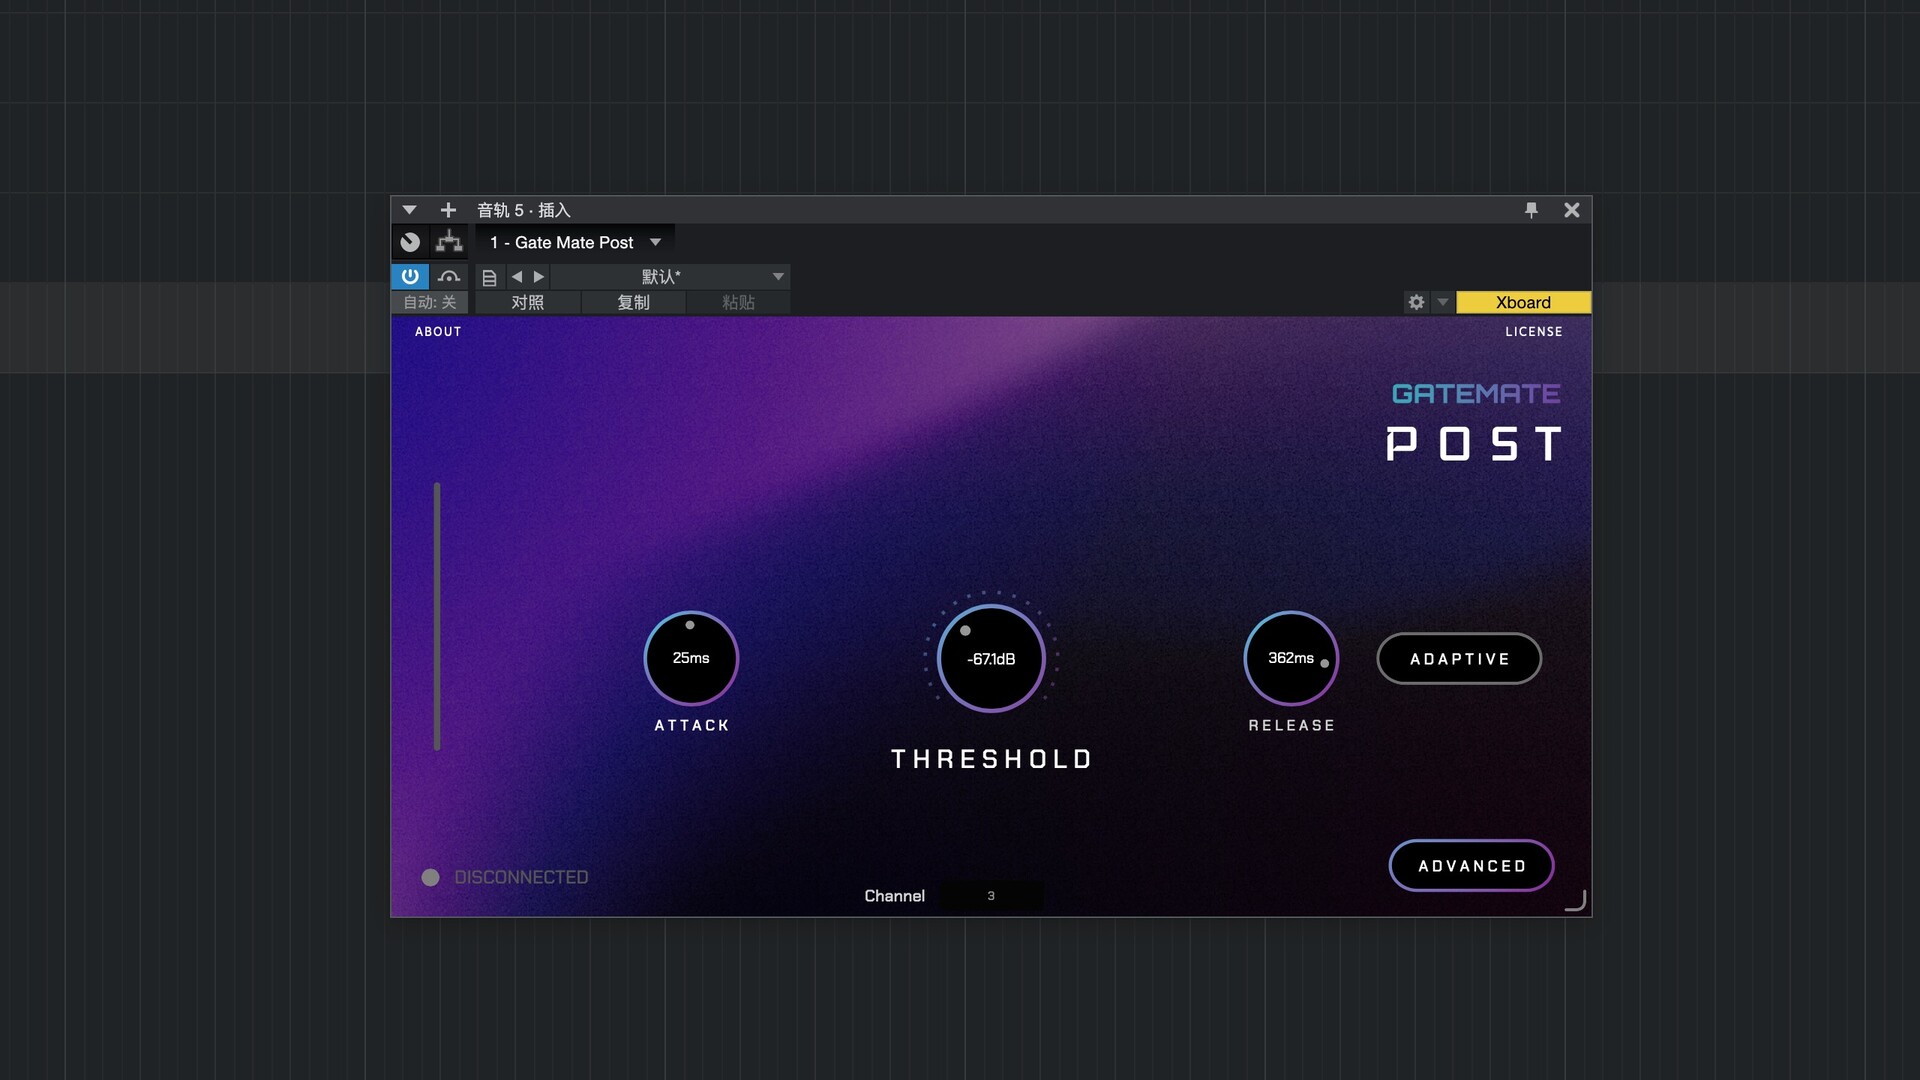The image size is (1920, 1080).
Task: Open the preset file icon
Action: 489,278
